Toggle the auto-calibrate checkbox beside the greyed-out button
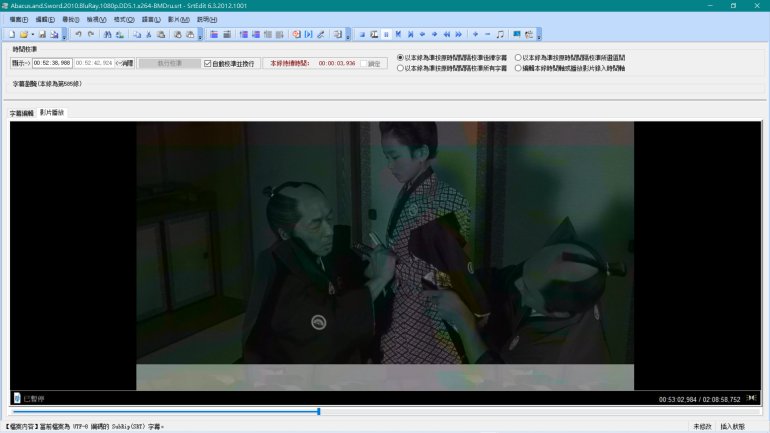 tap(208, 63)
